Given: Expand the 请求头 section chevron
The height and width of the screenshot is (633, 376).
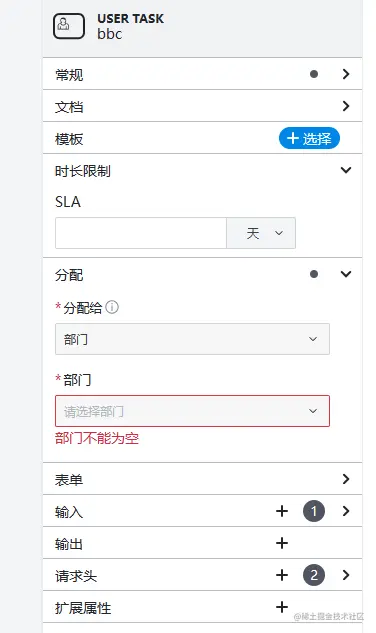Looking at the screenshot, I should pyautogui.click(x=346, y=575).
